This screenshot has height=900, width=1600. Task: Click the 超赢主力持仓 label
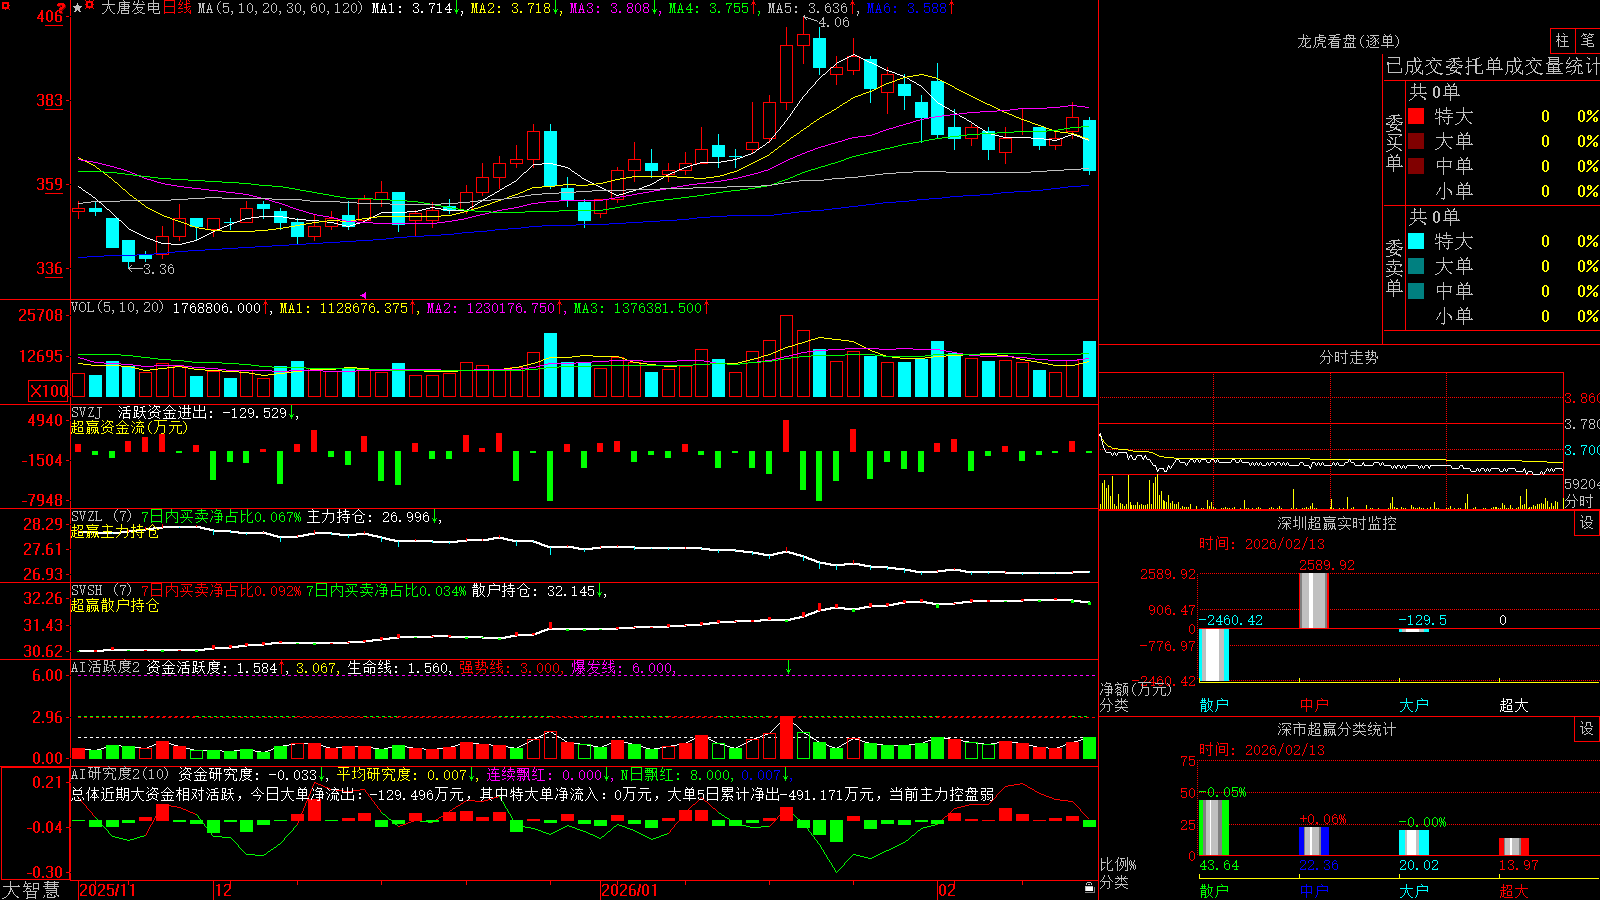(115, 531)
